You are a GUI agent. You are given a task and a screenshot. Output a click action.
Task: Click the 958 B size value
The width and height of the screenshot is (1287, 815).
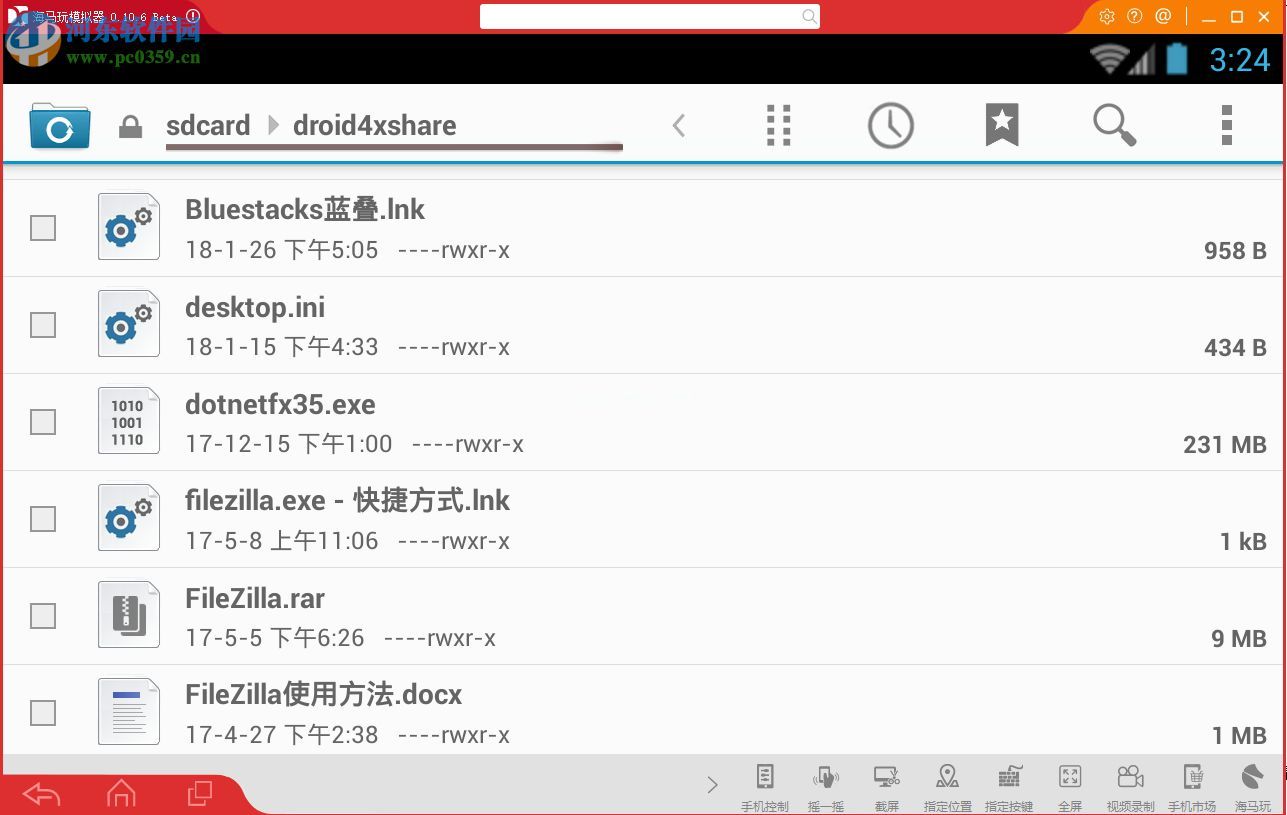(1235, 251)
